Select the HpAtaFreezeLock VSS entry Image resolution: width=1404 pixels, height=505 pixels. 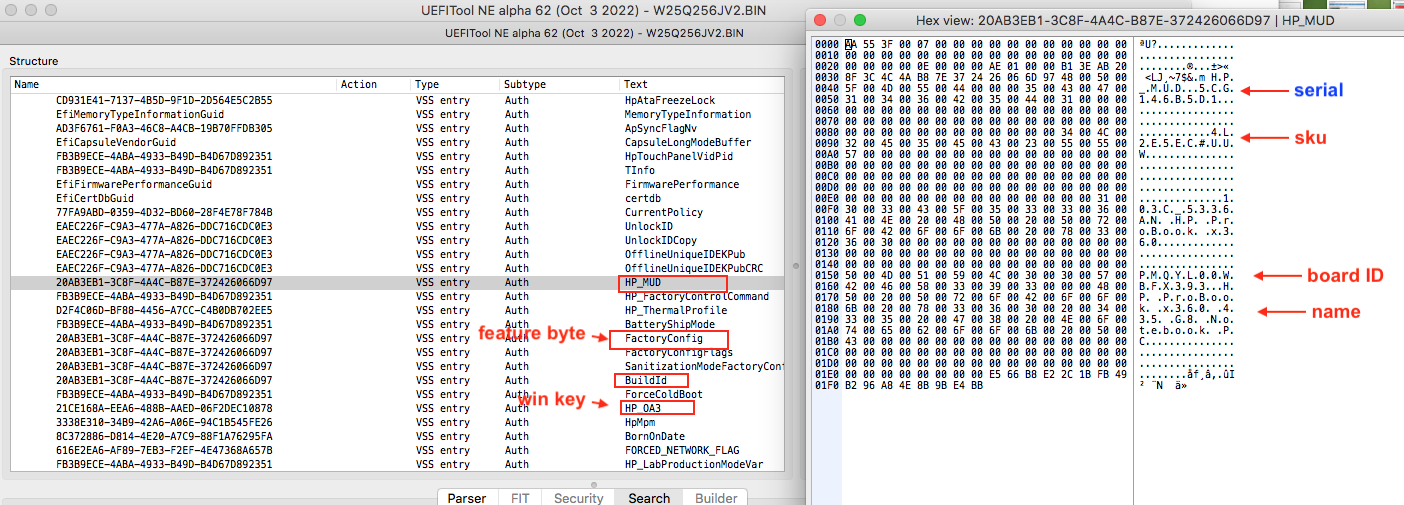[x=397, y=100]
